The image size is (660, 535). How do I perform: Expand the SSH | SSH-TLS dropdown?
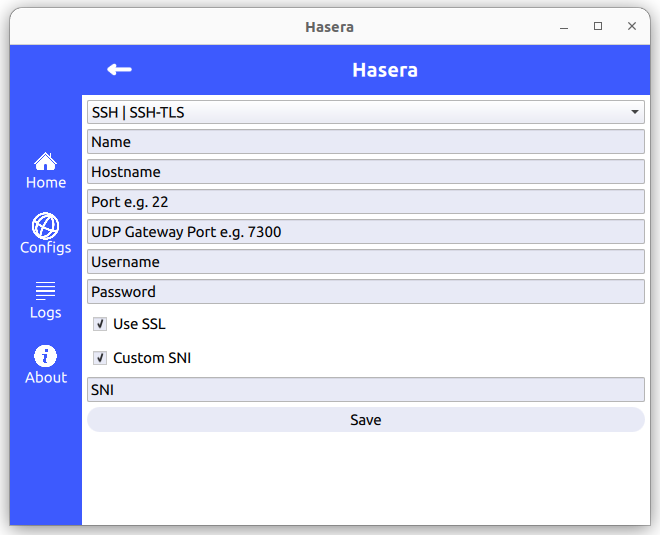coord(366,112)
